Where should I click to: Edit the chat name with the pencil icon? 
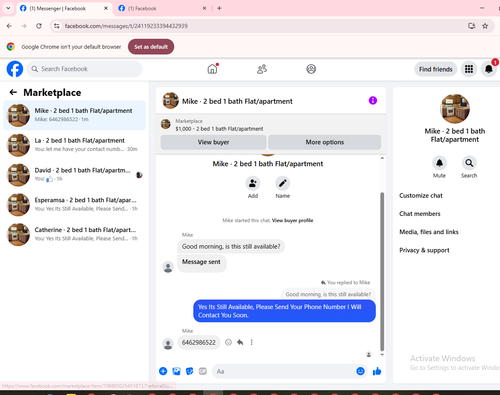point(282,183)
